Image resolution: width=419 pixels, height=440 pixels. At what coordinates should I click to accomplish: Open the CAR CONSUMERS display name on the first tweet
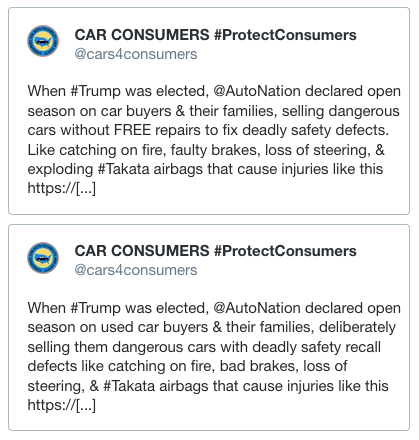coord(142,35)
